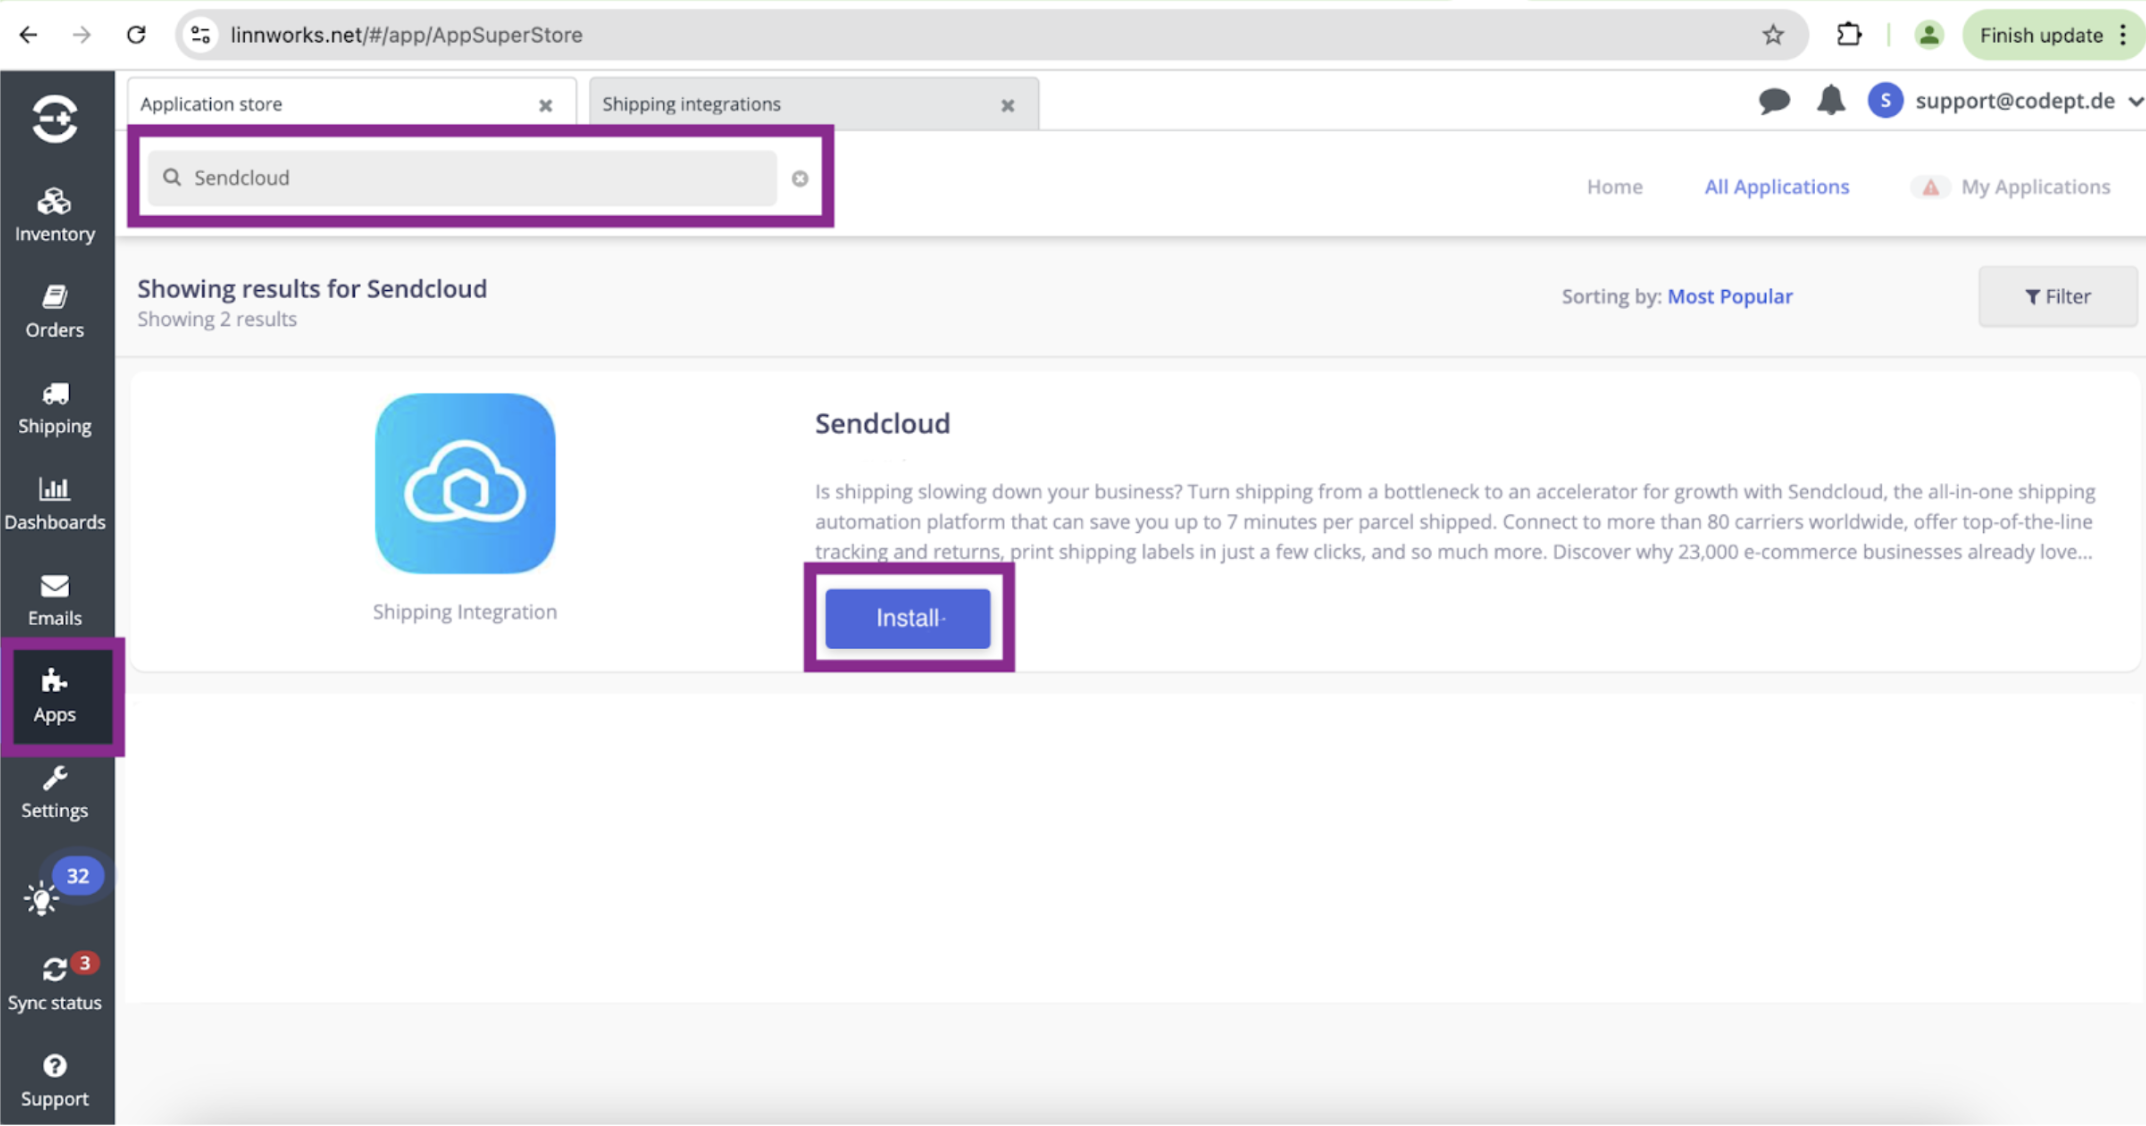View site information icon in address bar
The image size is (2146, 1126).
200,35
